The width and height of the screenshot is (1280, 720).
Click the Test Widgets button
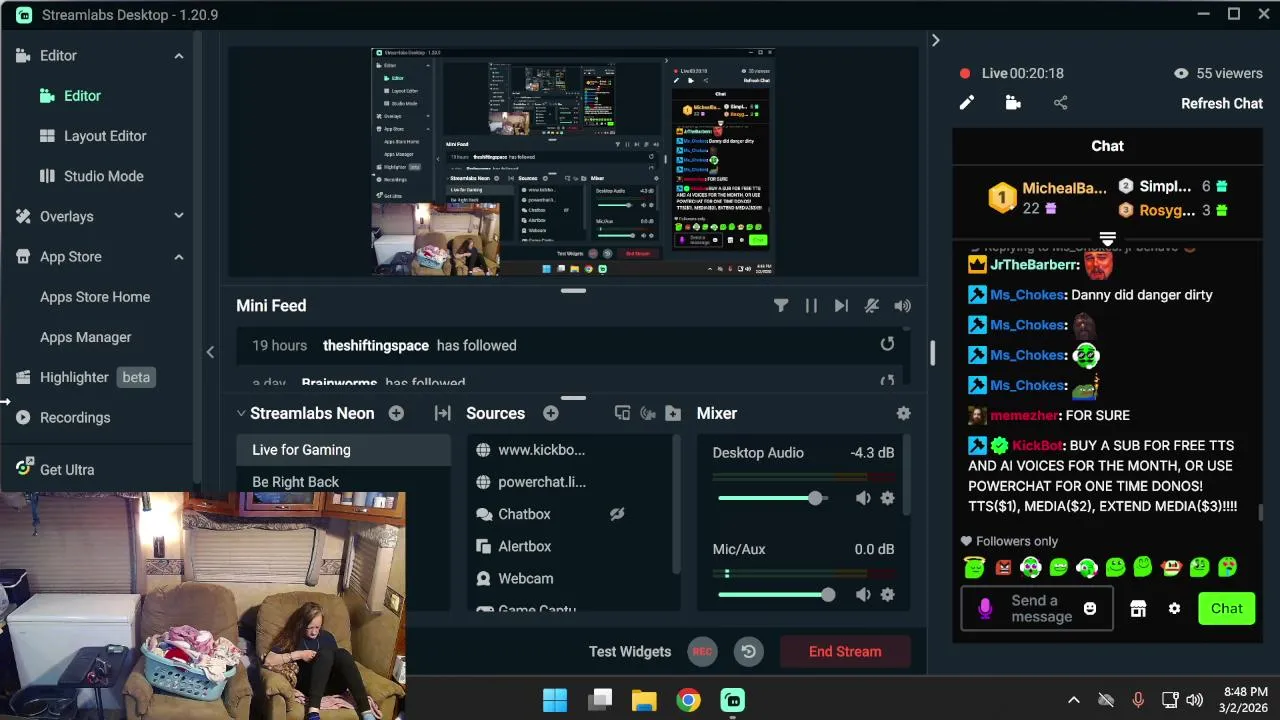coord(630,651)
